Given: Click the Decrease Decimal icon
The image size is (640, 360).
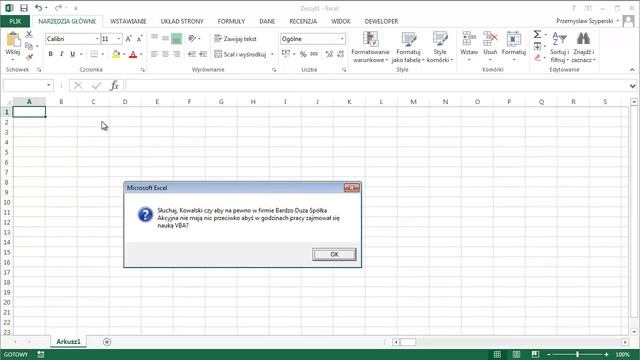Looking at the screenshot, I should coord(340,54).
